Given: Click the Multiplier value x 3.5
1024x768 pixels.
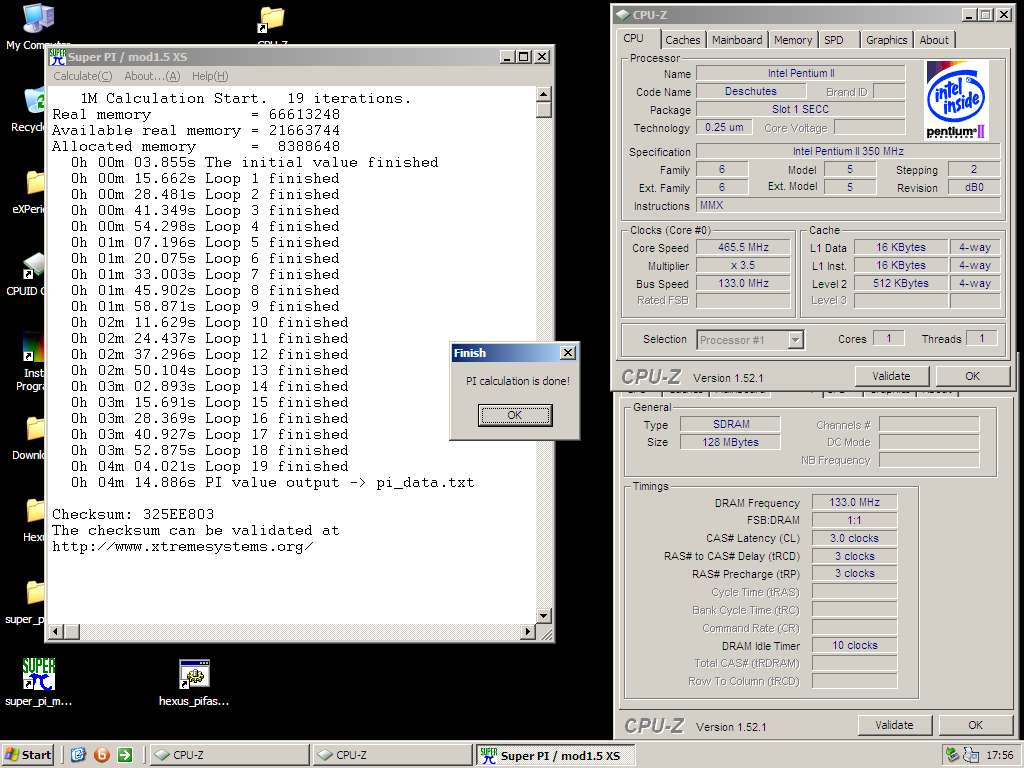Looking at the screenshot, I should (743, 265).
